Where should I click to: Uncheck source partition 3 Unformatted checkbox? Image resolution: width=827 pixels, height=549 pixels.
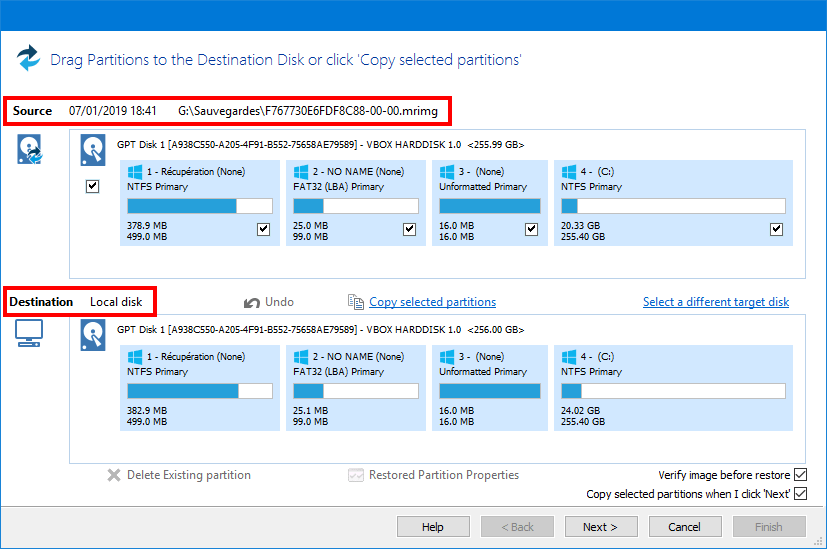532,229
